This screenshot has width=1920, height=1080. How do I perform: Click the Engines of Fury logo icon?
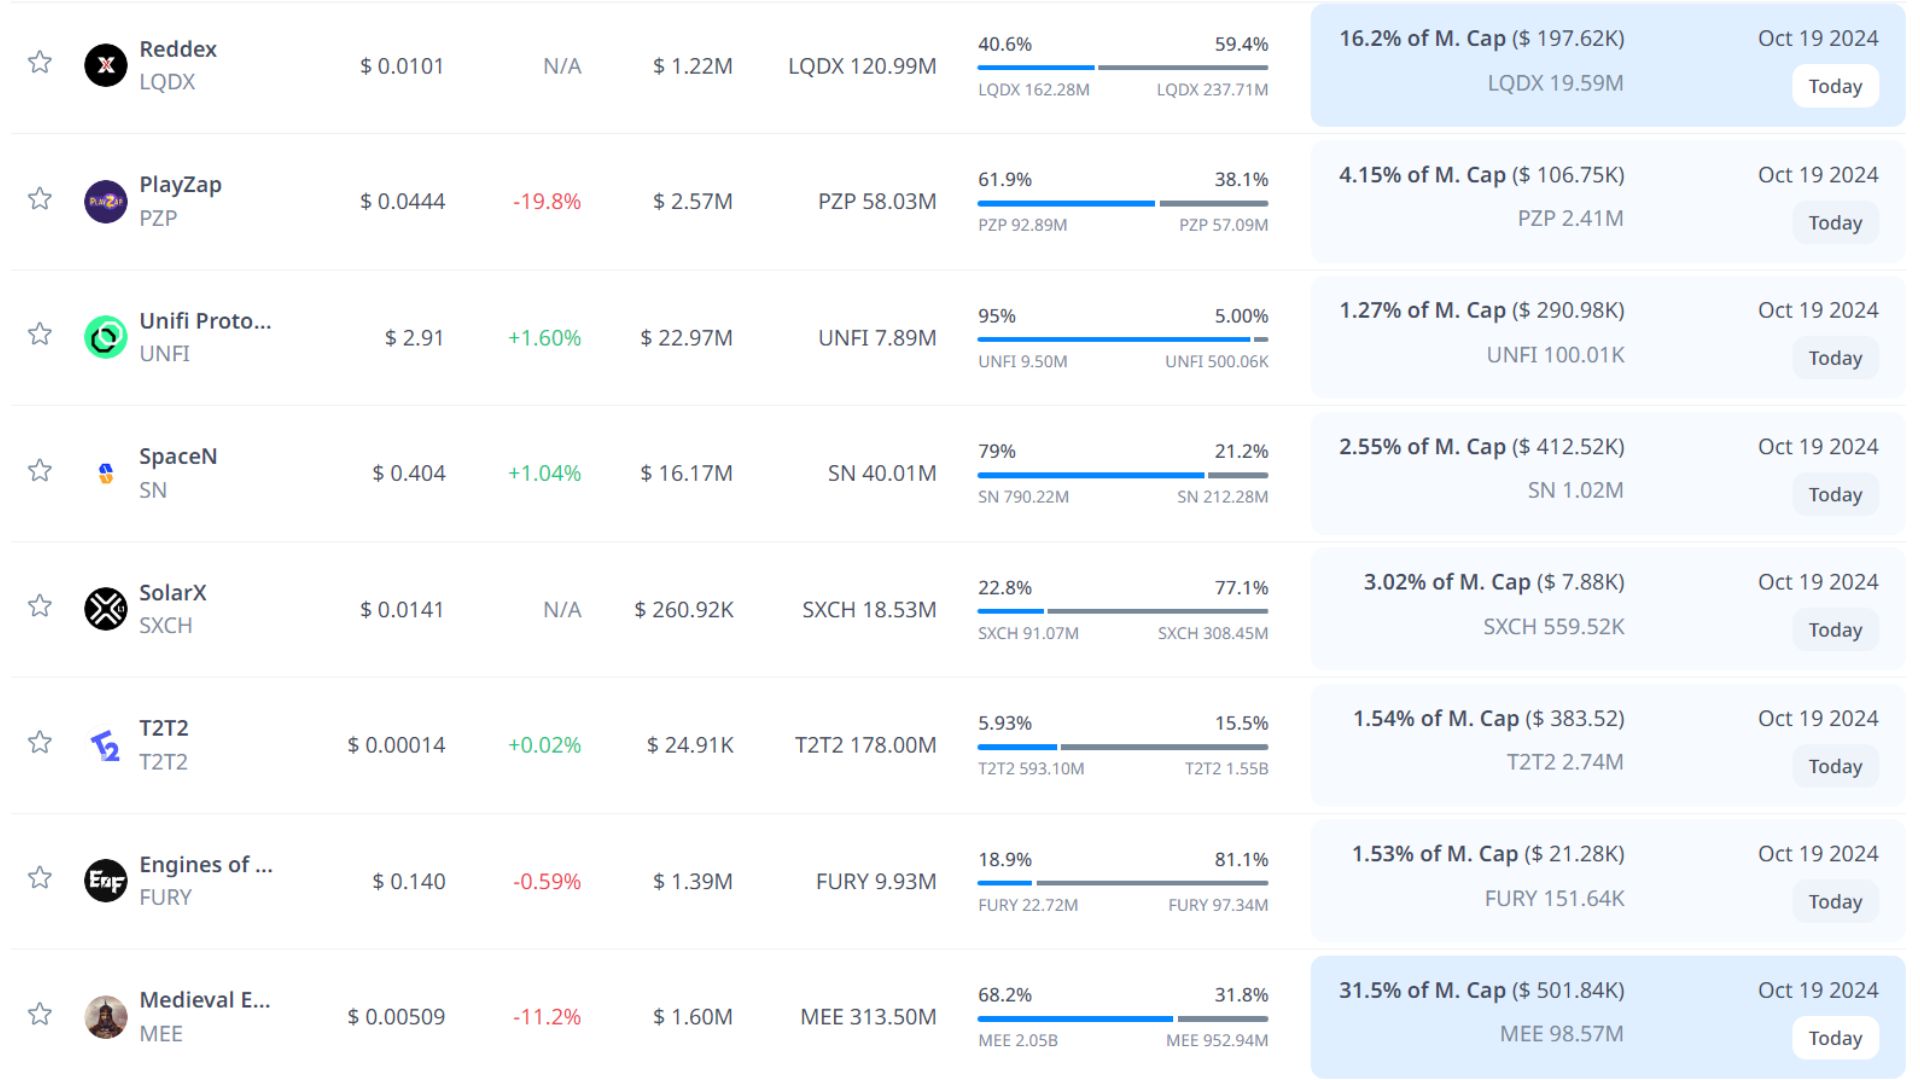tap(105, 881)
